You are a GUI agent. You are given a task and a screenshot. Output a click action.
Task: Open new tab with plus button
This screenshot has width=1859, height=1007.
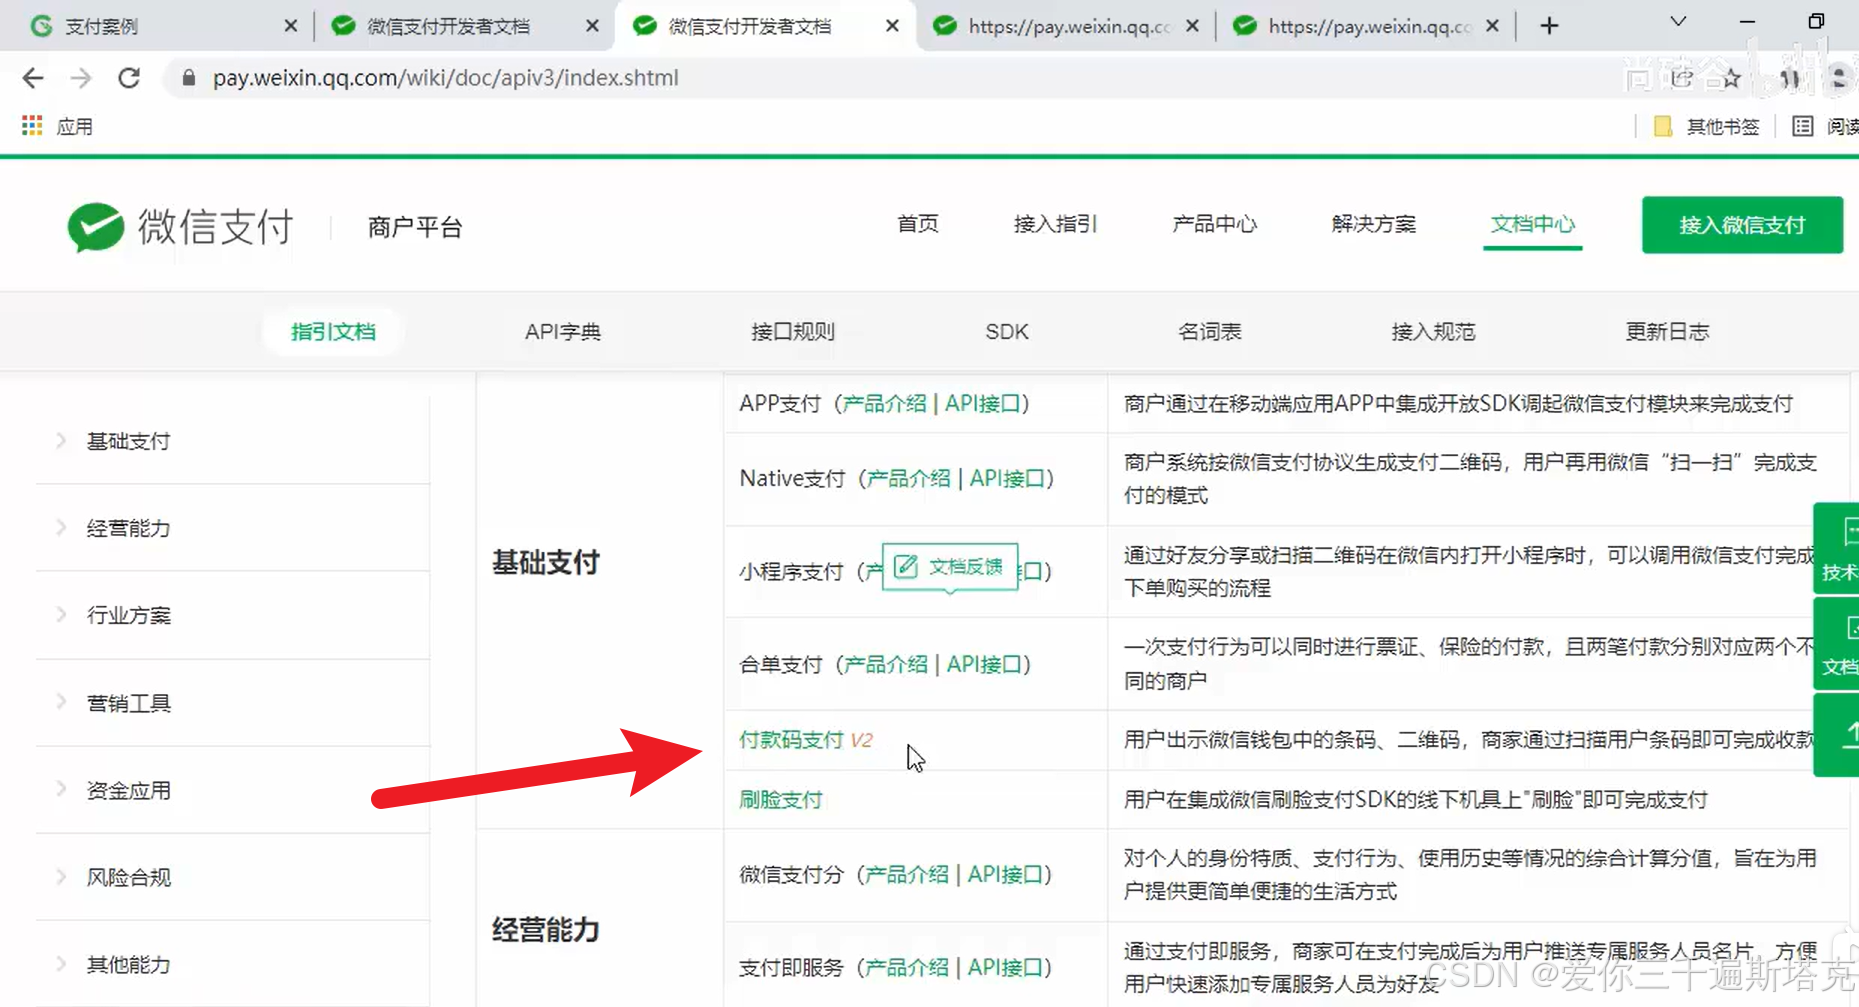1549,26
